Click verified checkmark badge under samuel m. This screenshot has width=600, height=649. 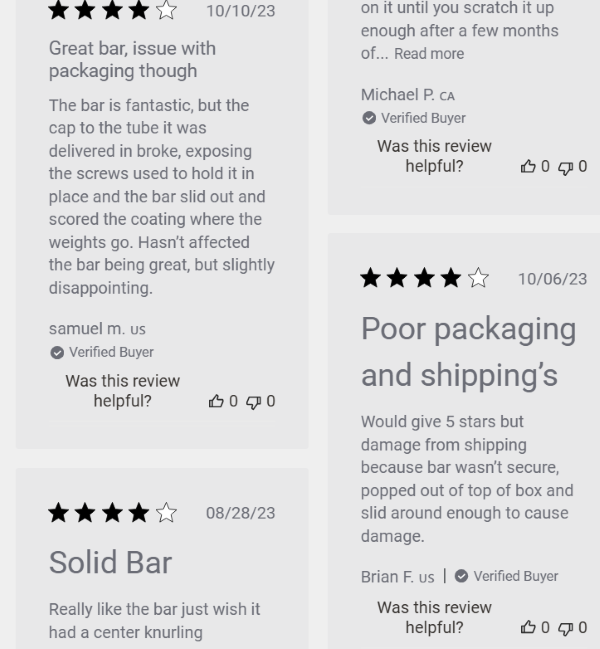pos(57,353)
